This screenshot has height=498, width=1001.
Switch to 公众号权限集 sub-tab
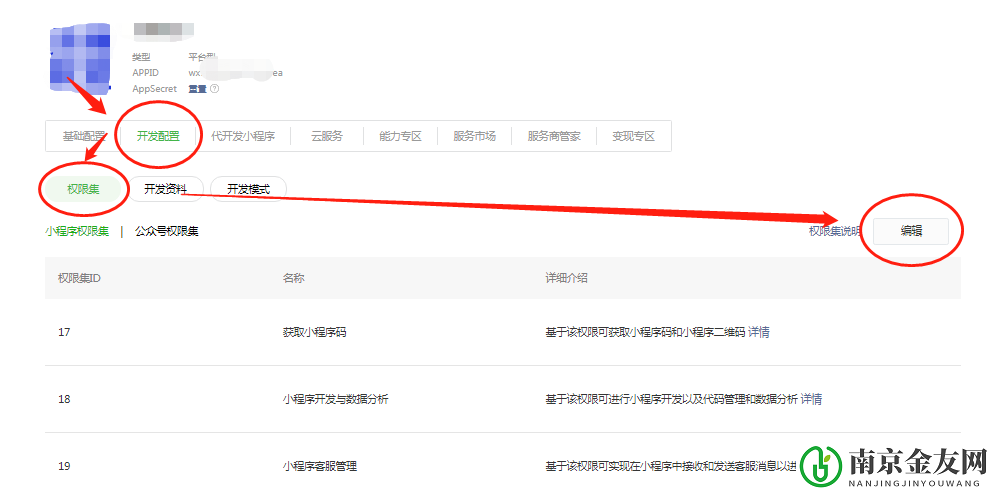[x=167, y=231]
